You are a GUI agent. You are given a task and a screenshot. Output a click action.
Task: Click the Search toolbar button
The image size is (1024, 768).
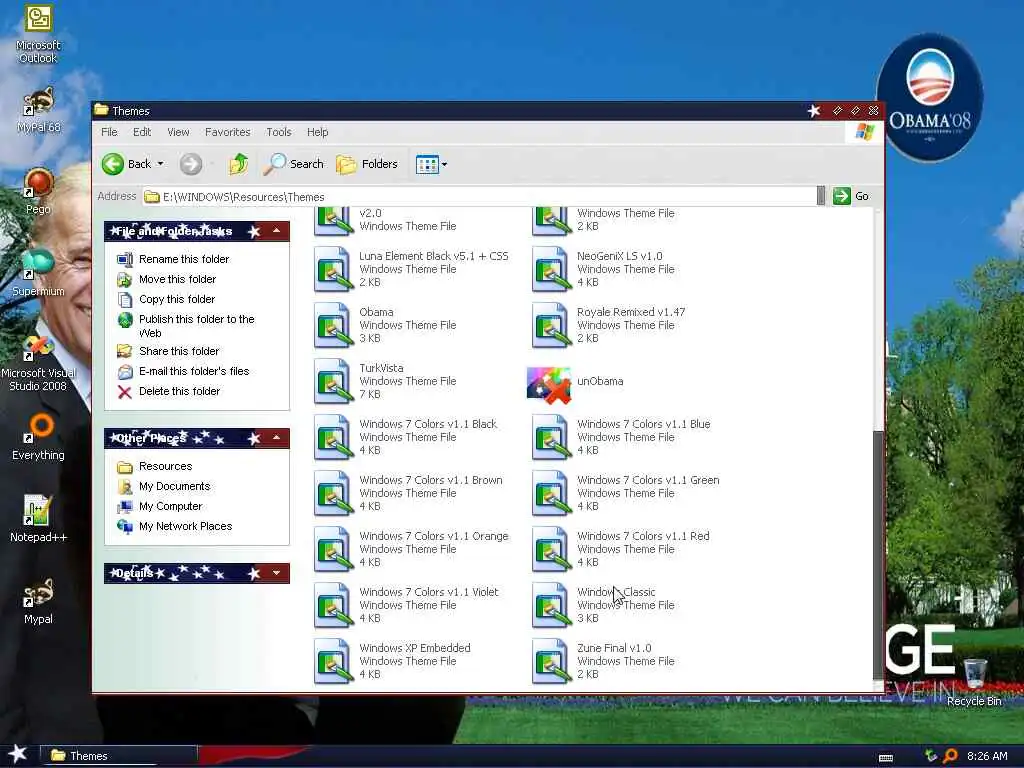(293, 164)
